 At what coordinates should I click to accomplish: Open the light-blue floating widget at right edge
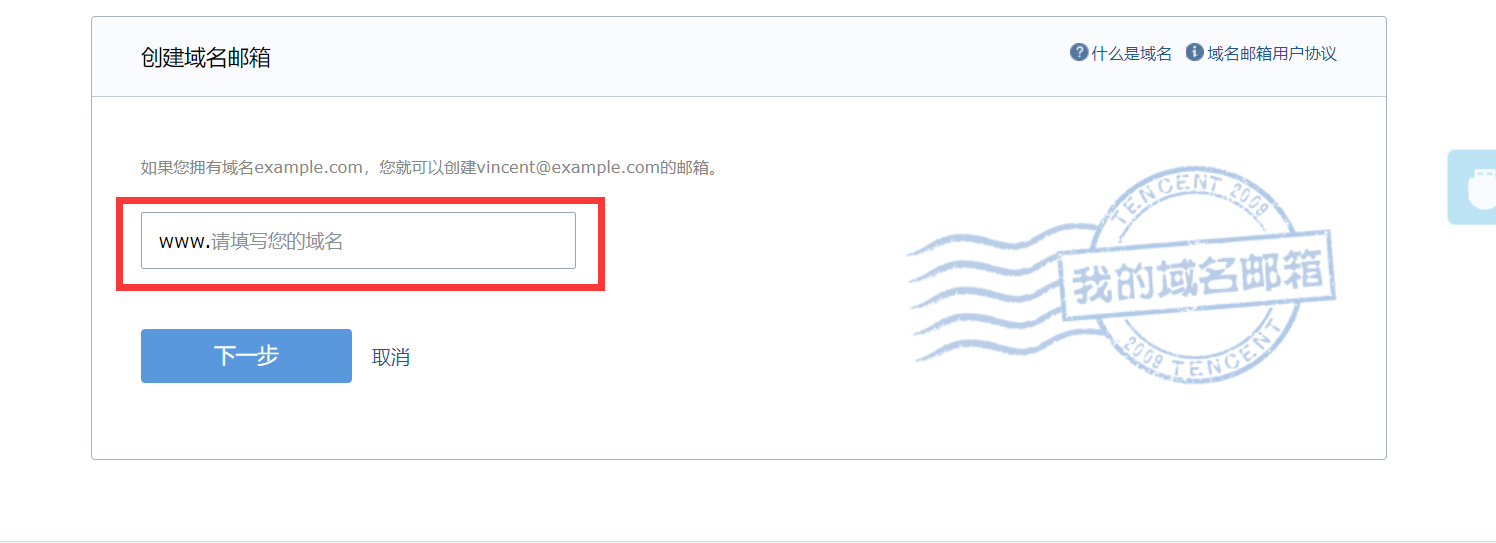click(1472, 187)
